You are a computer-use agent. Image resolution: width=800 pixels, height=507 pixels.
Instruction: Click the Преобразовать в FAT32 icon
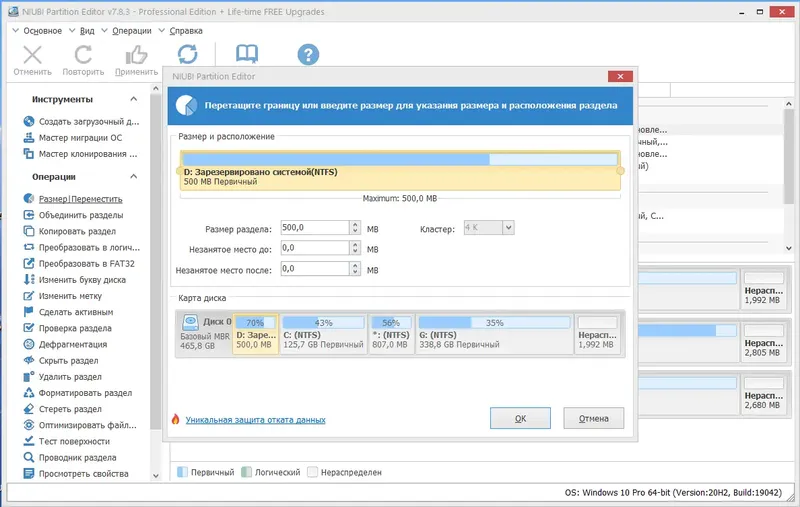(x=29, y=263)
